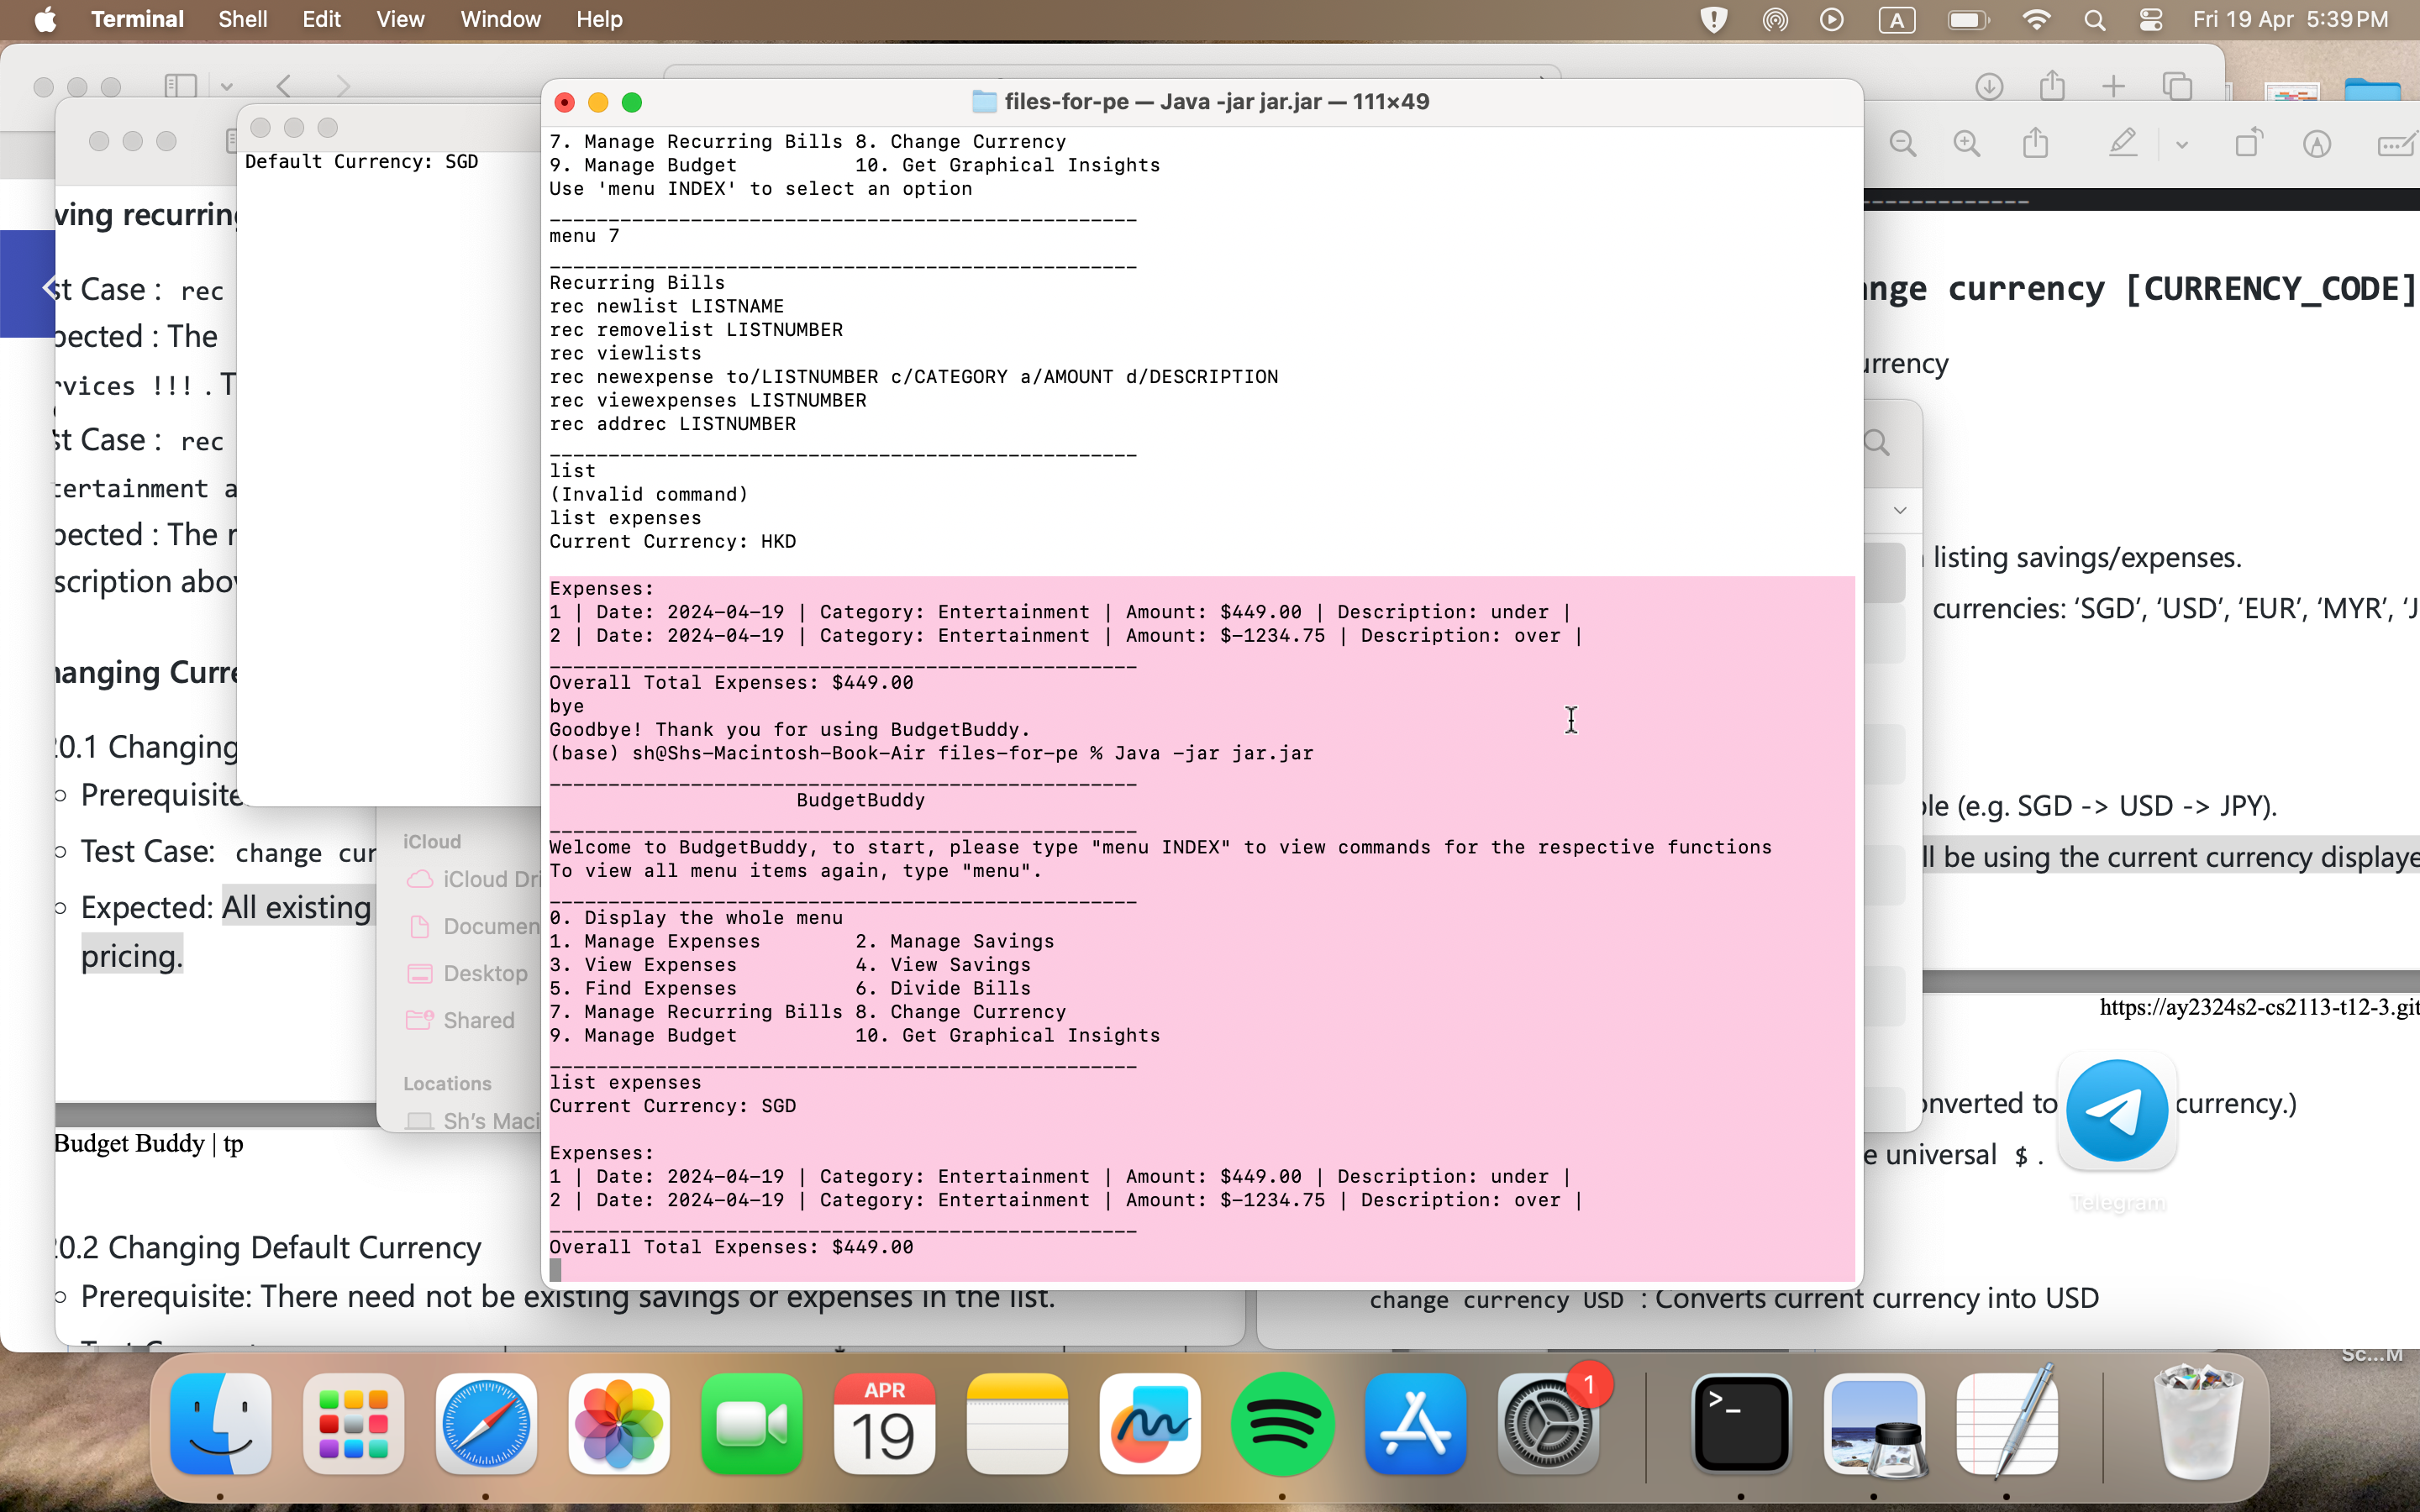This screenshot has width=2420, height=1512.
Task: Expand the markup tools dropdown arrow
Action: pyautogui.click(x=2181, y=146)
